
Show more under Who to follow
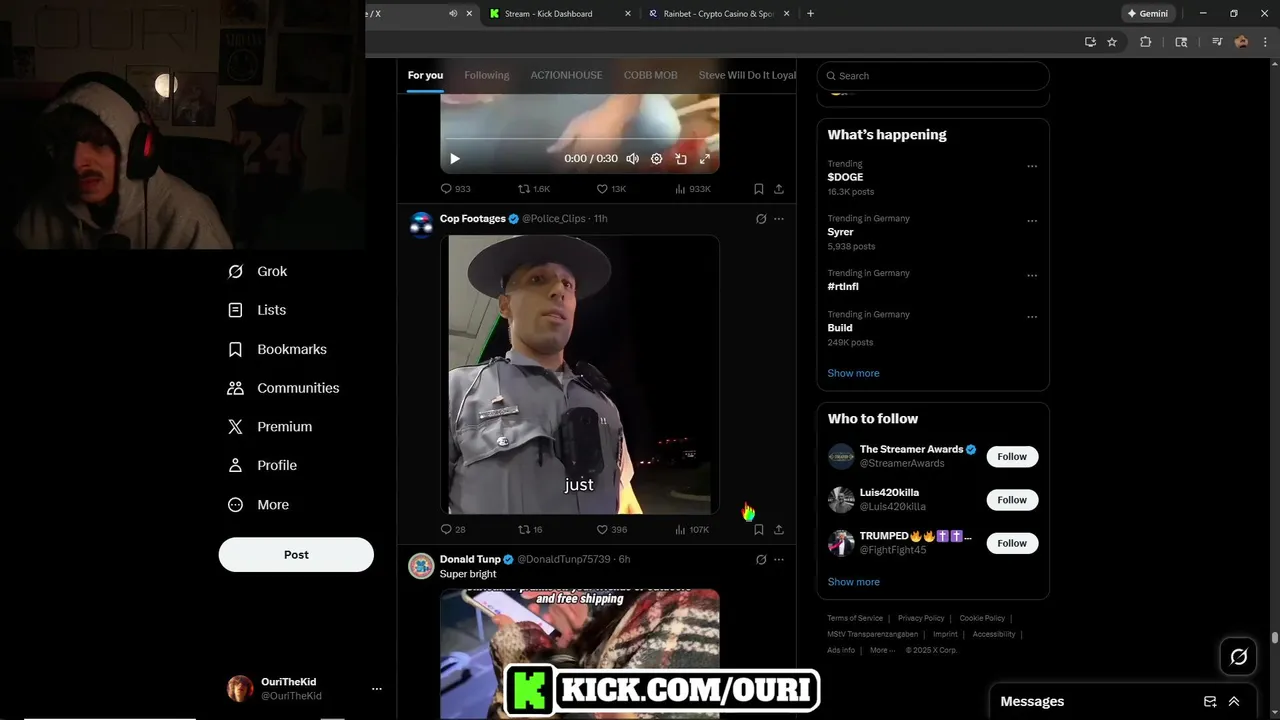click(x=853, y=582)
